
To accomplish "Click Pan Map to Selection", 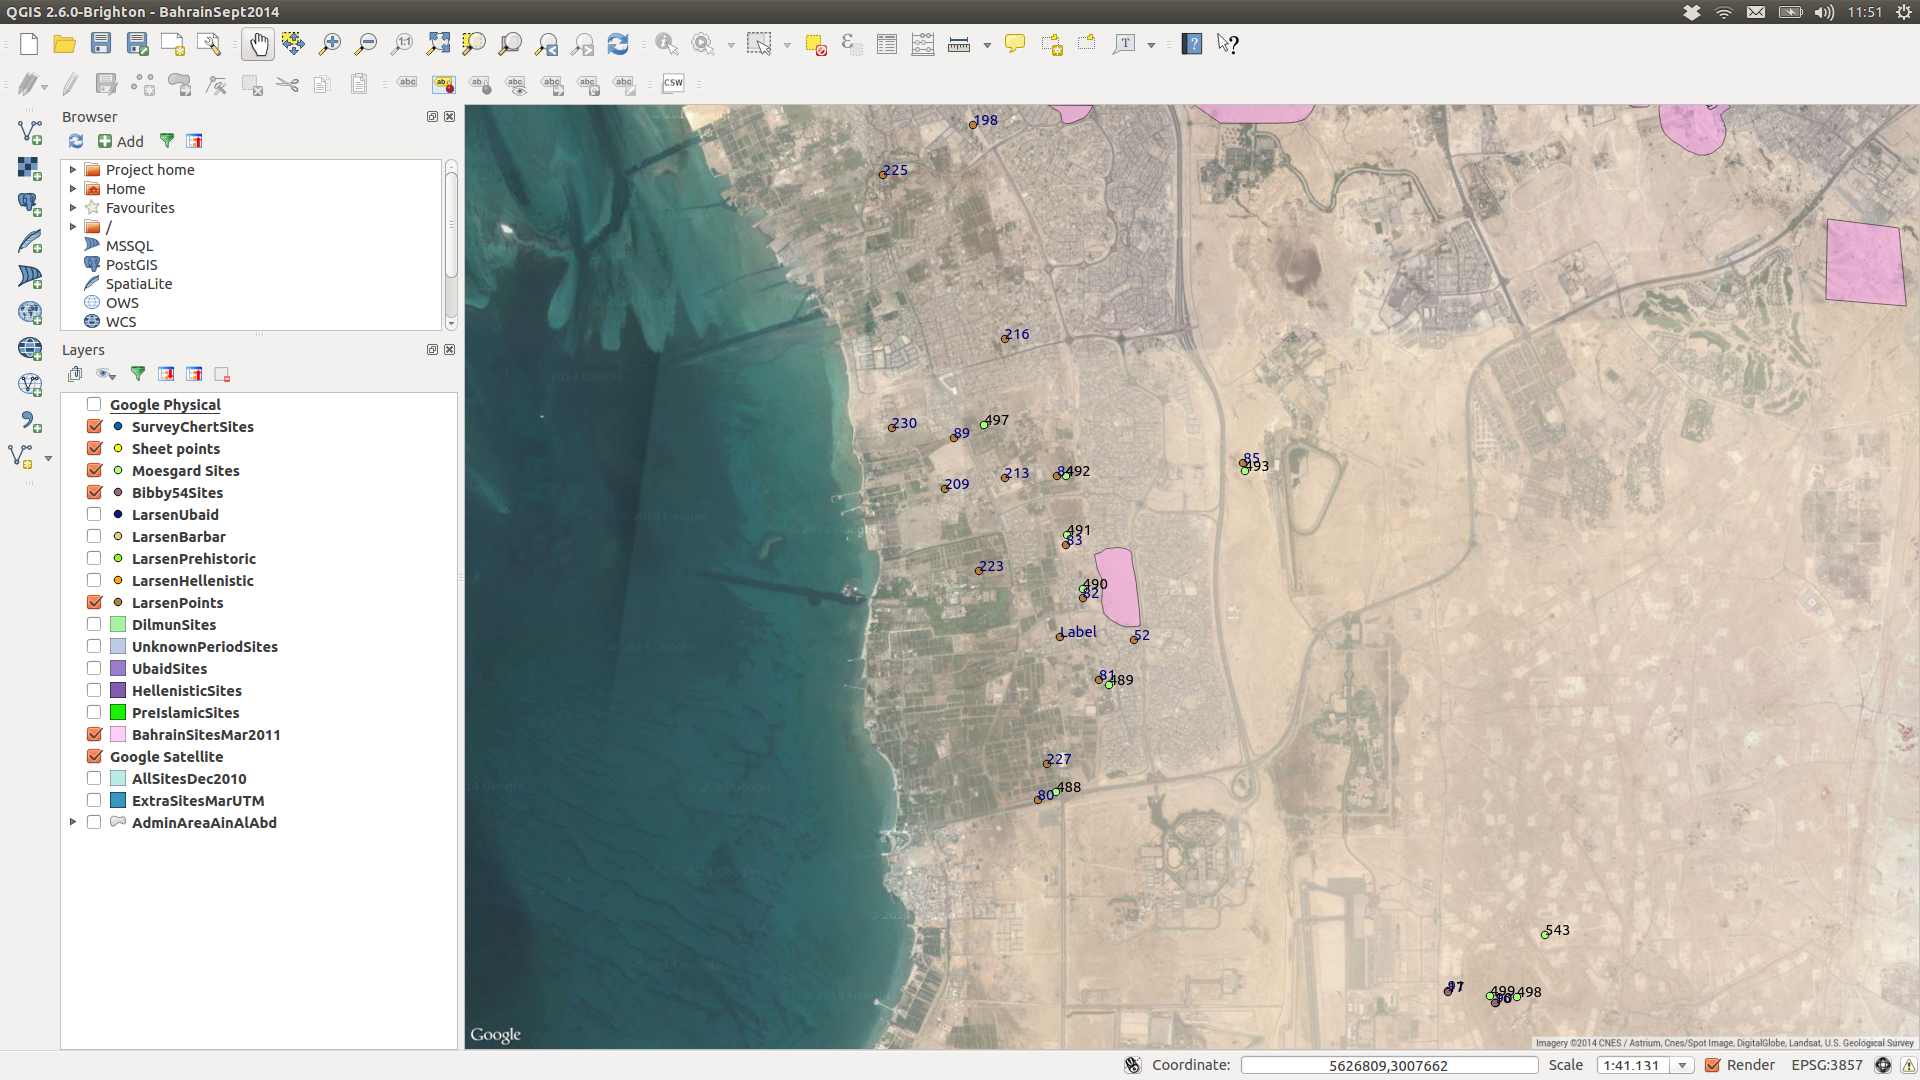I will coord(293,44).
